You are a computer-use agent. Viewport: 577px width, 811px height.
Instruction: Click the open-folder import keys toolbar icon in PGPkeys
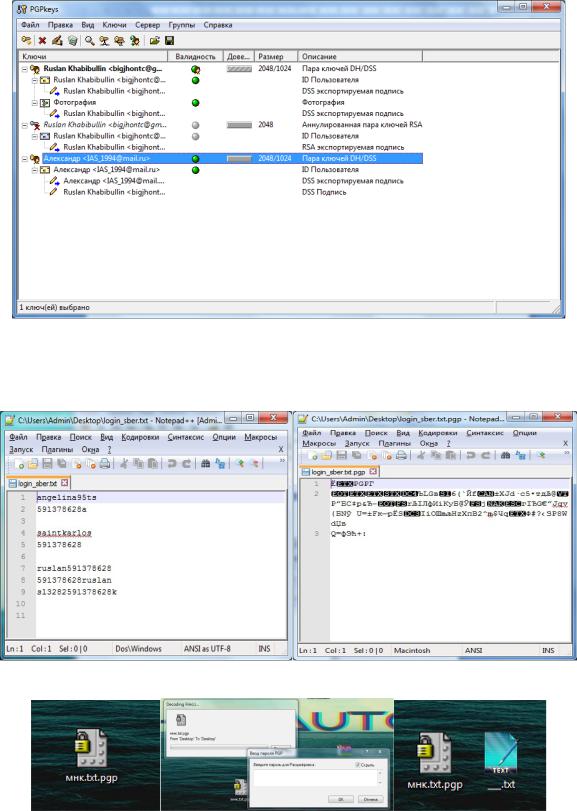154,40
